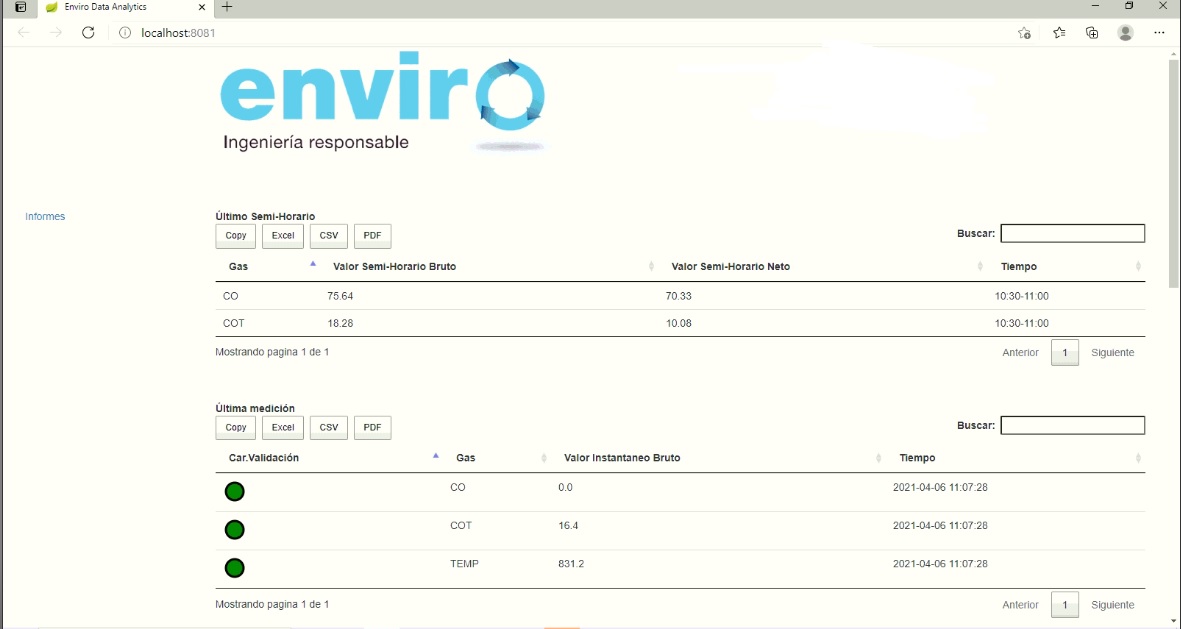This screenshot has width=1181, height=629.
Task: Sort Semi-Horario table by Tiempo column
Action: point(1067,267)
